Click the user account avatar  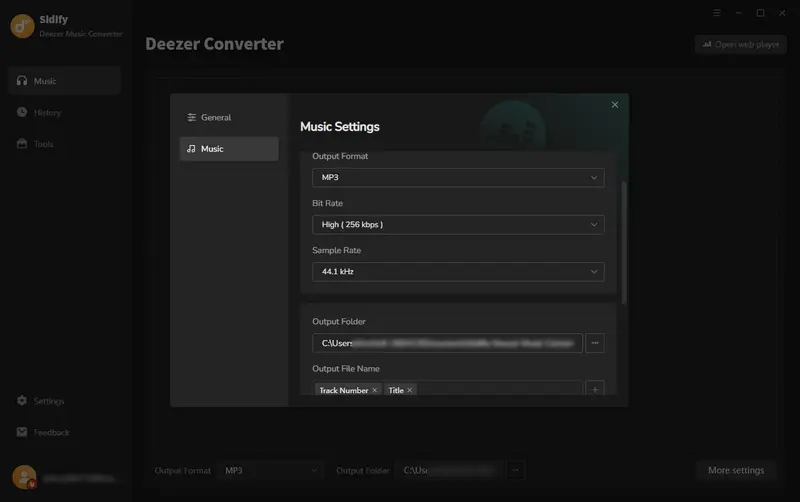coord(24,477)
